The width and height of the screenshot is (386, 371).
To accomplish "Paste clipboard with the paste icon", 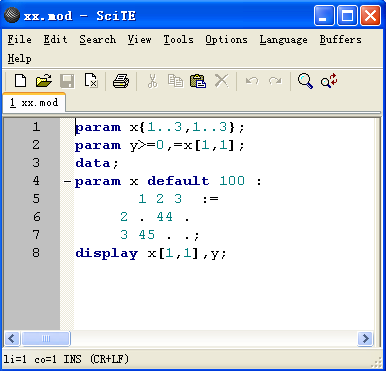I will [198, 81].
